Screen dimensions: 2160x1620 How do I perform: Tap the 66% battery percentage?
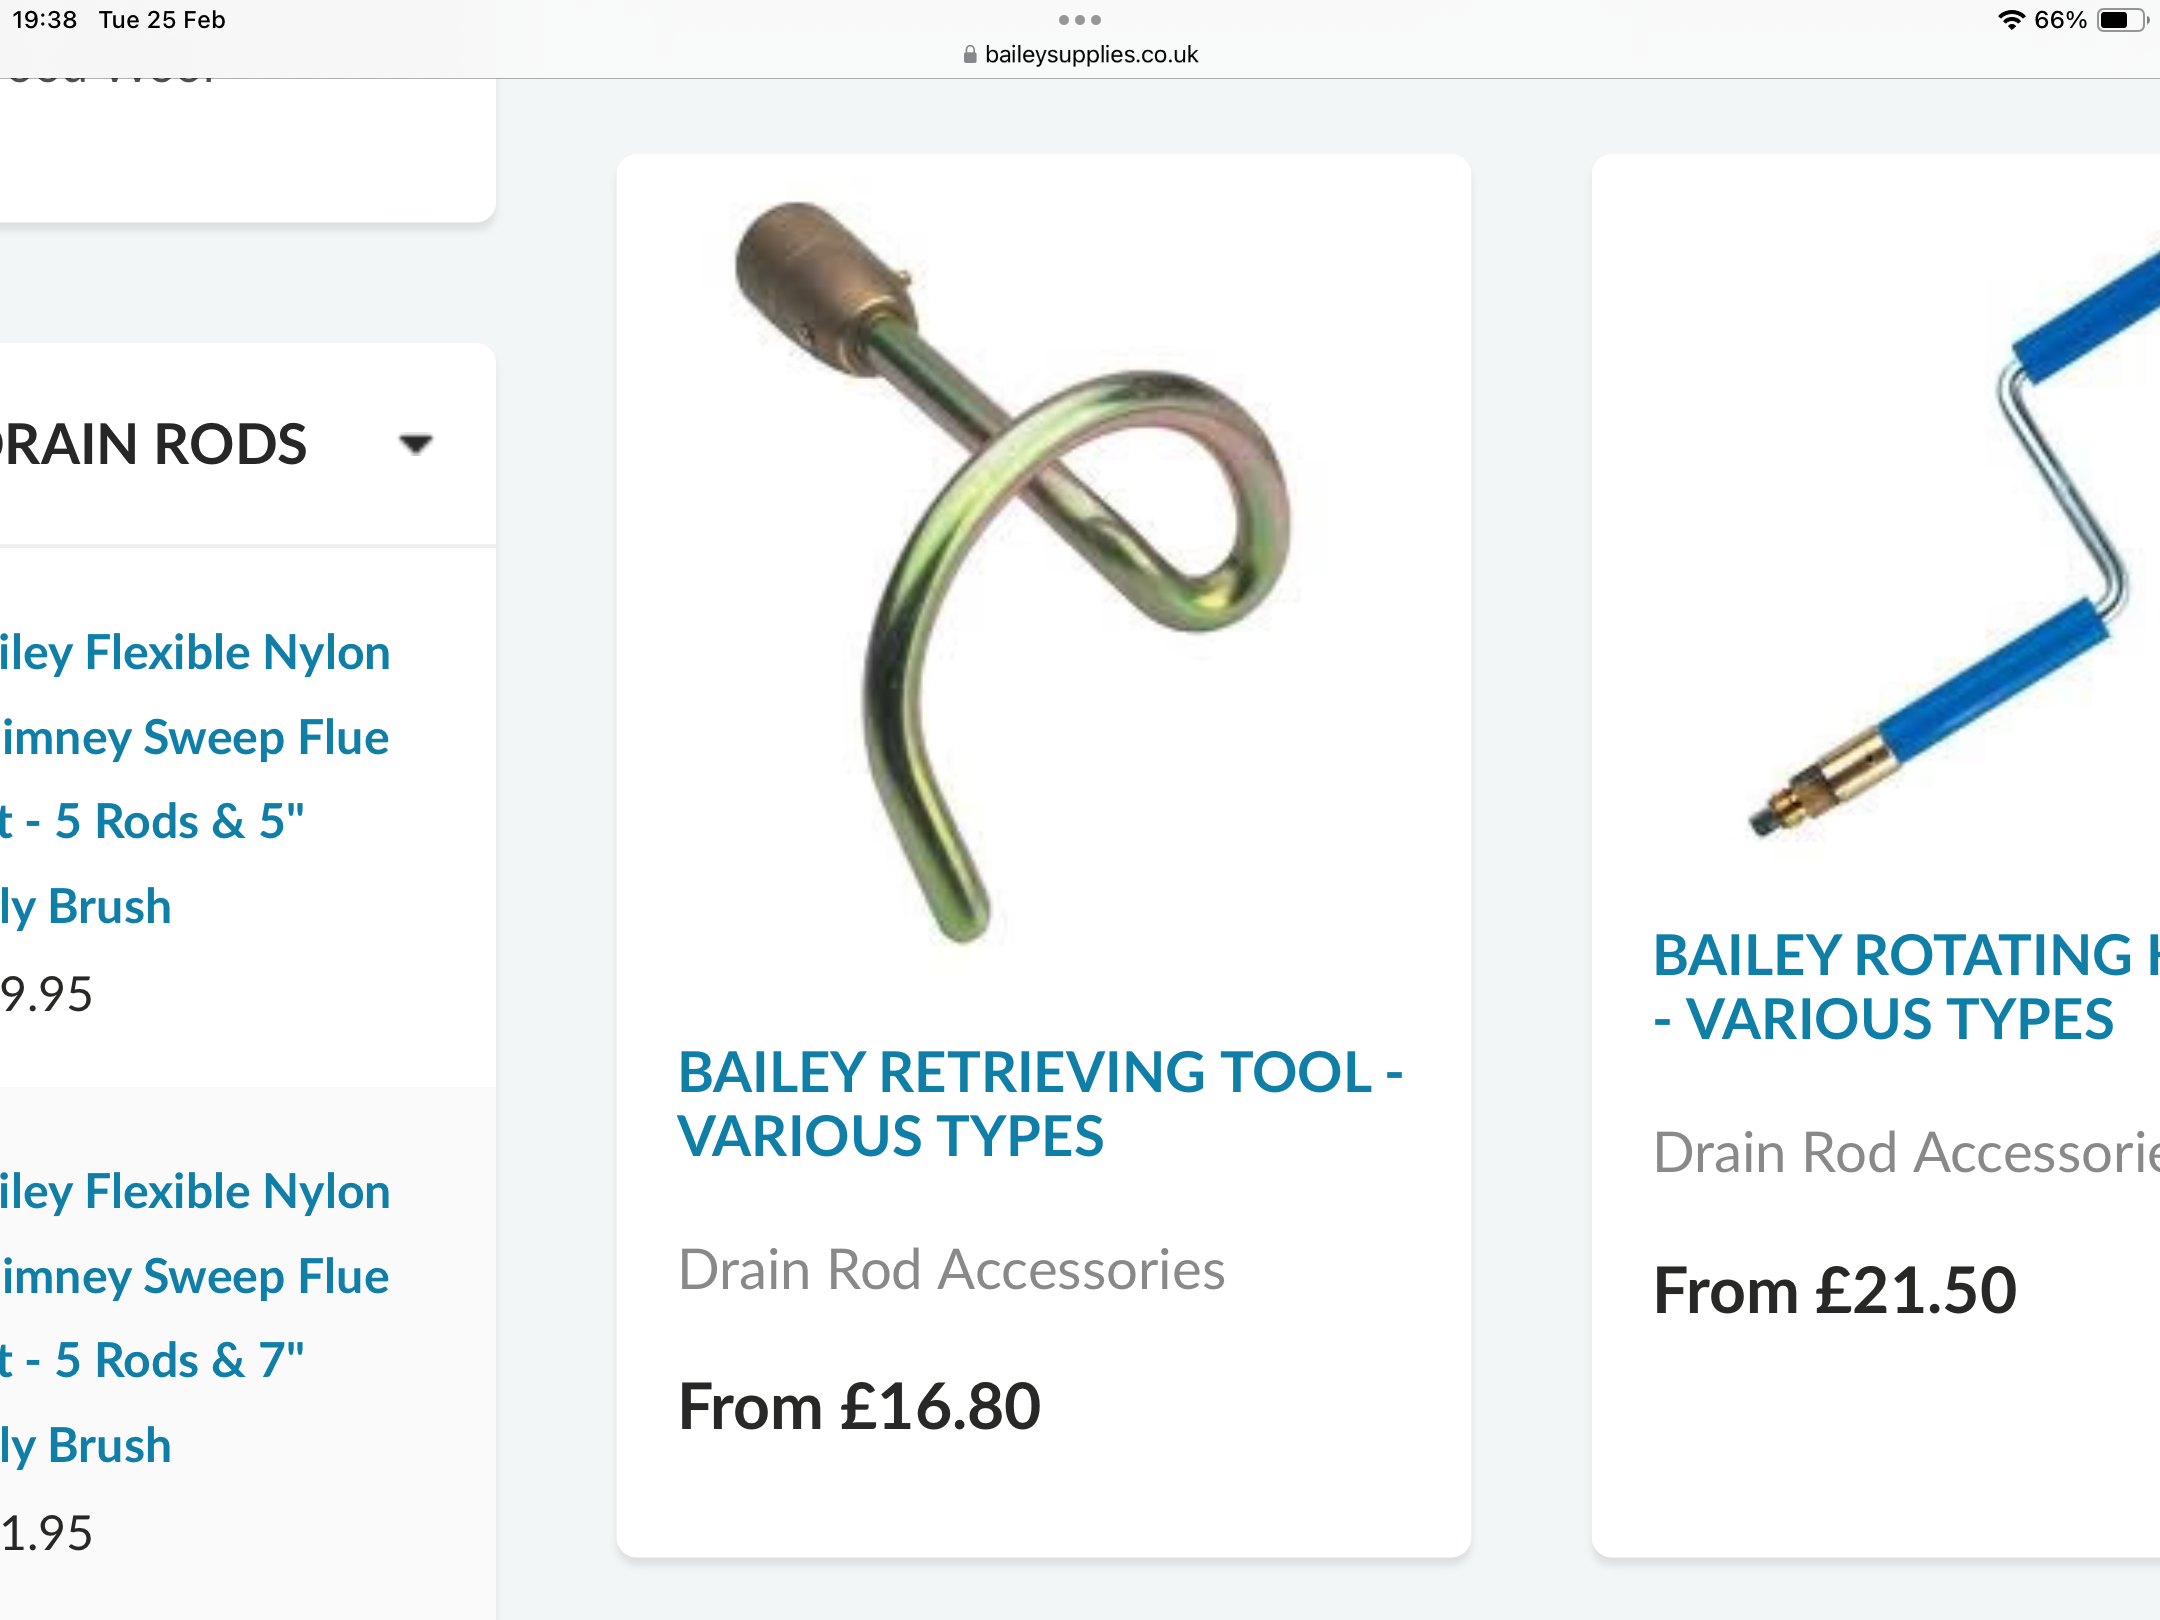tap(2059, 20)
